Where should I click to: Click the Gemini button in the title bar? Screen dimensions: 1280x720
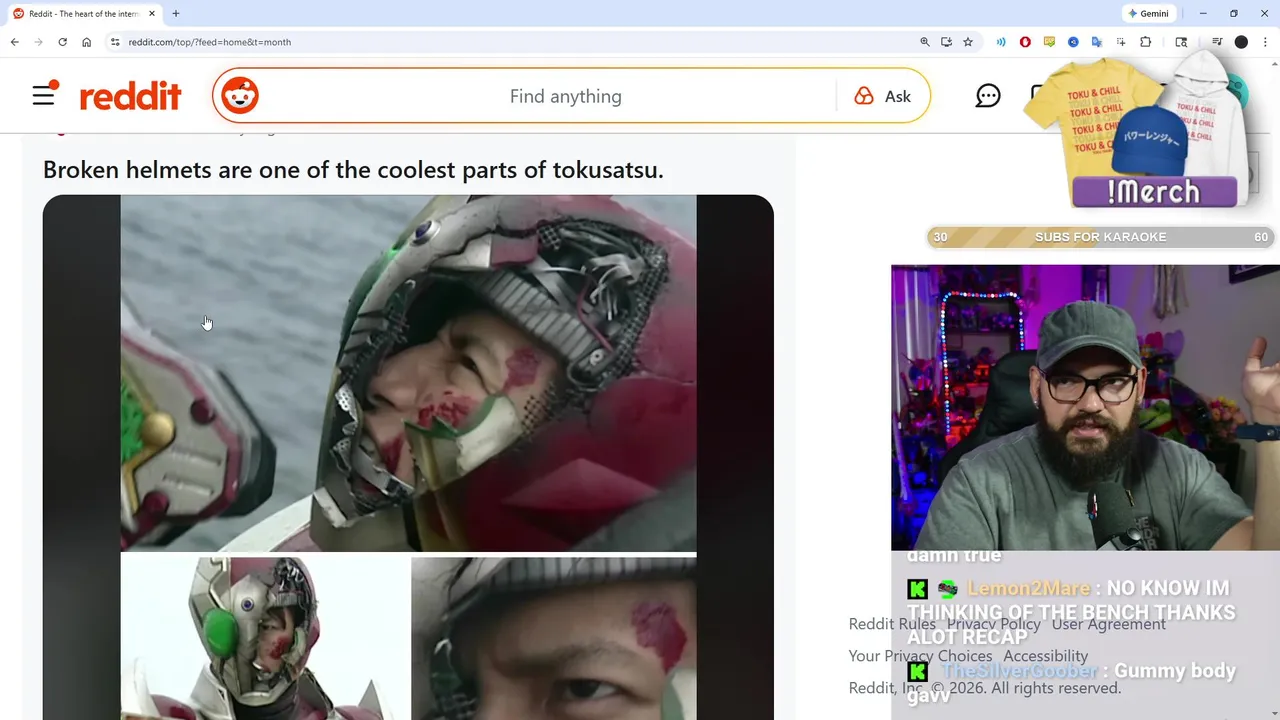(x=1148, y=14)
